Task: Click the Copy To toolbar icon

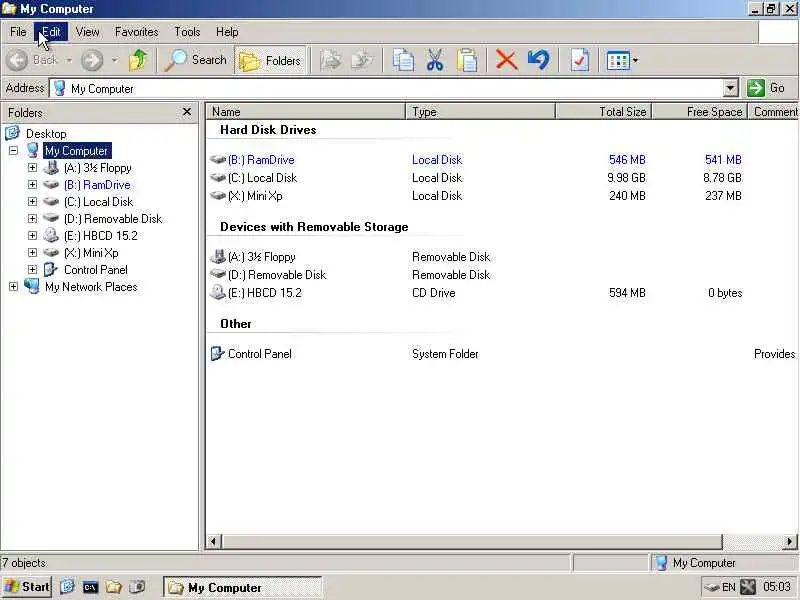Action: tap(363, 60)
